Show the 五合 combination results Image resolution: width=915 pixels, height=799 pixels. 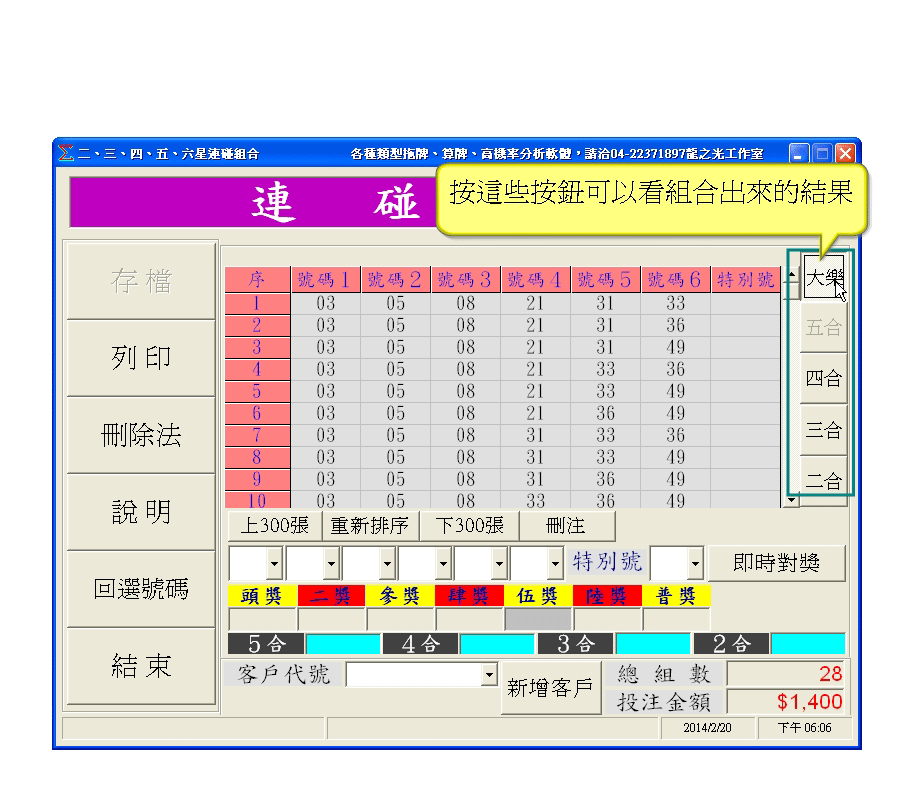[823, 327]
